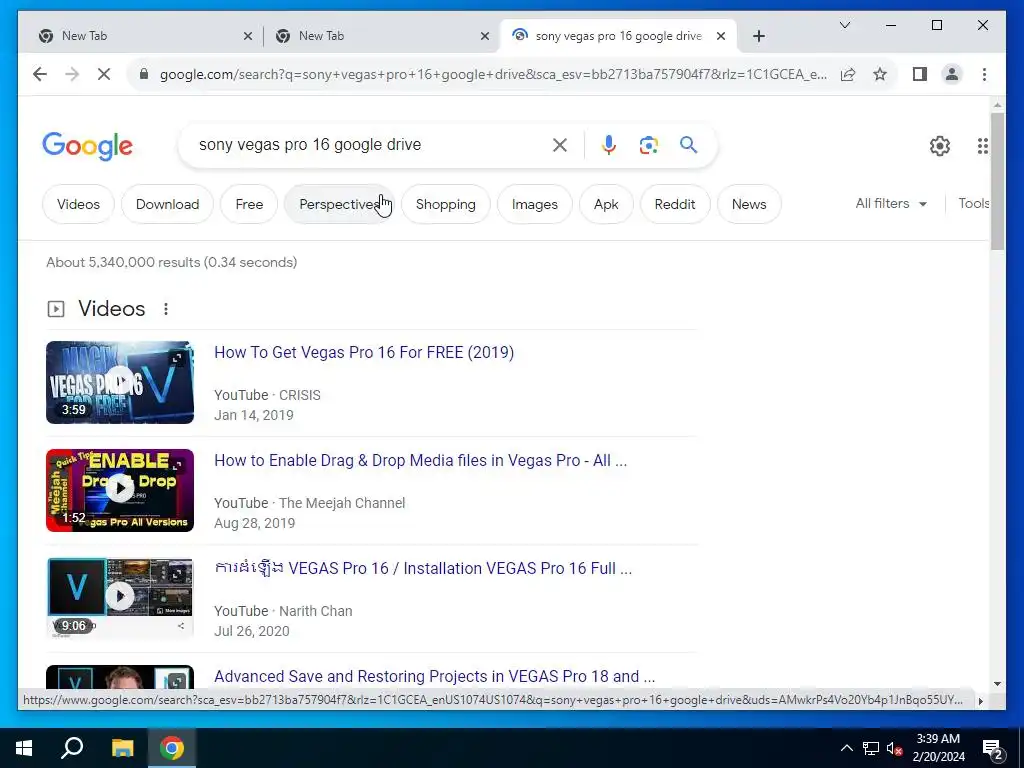Open Chrome three-dot menu

pyautogui.click(x=984, y=74)
